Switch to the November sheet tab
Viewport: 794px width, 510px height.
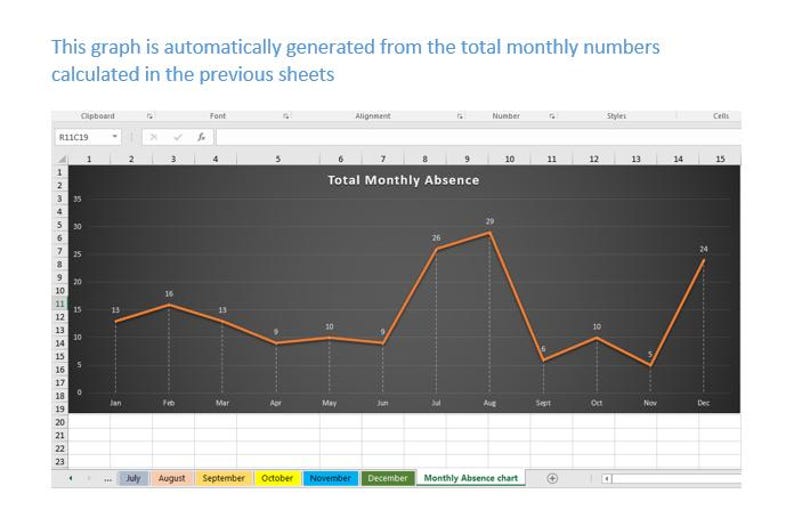[x=330, y=478]
